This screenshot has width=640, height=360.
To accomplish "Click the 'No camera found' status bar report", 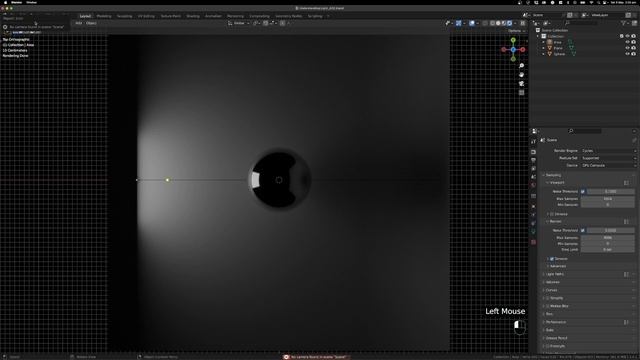I will tap(316, 357).
